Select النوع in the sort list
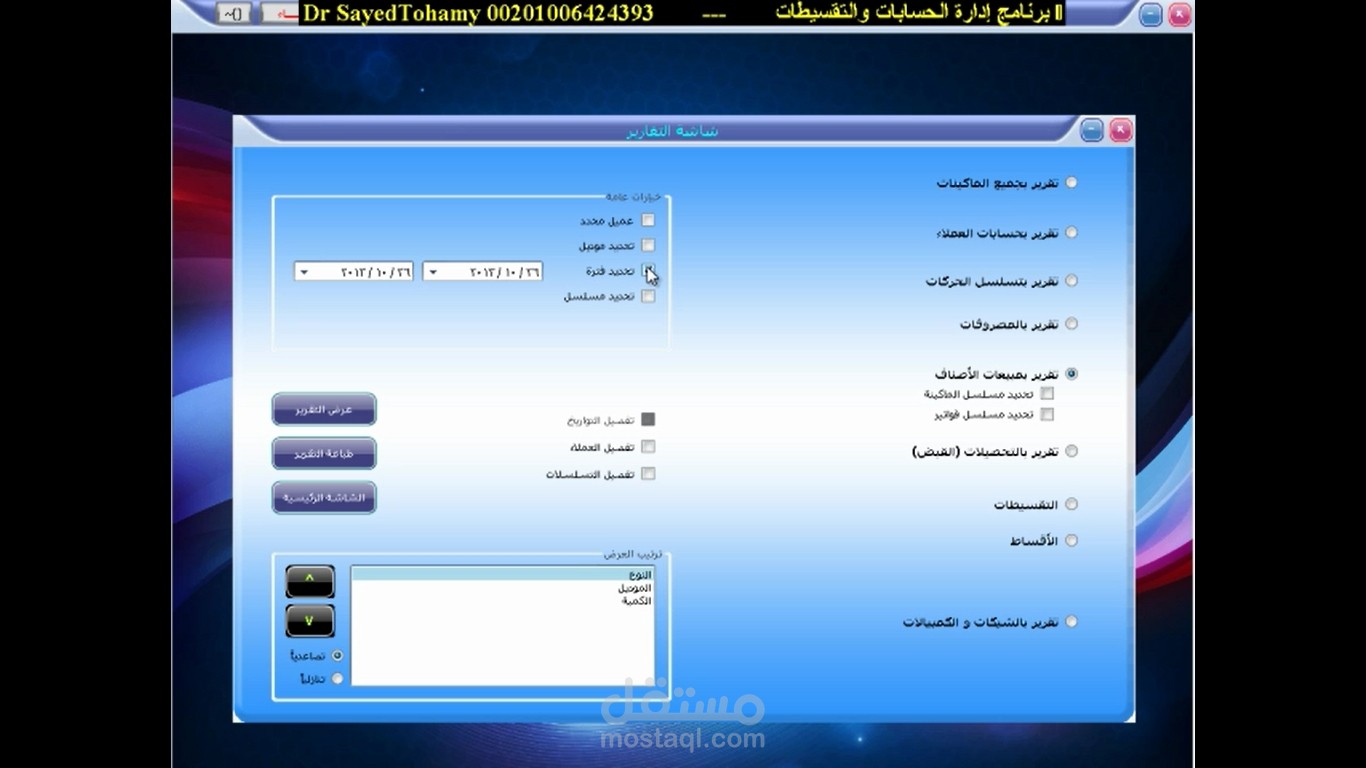Viewport: 1366px width, 768px height. 503,575
